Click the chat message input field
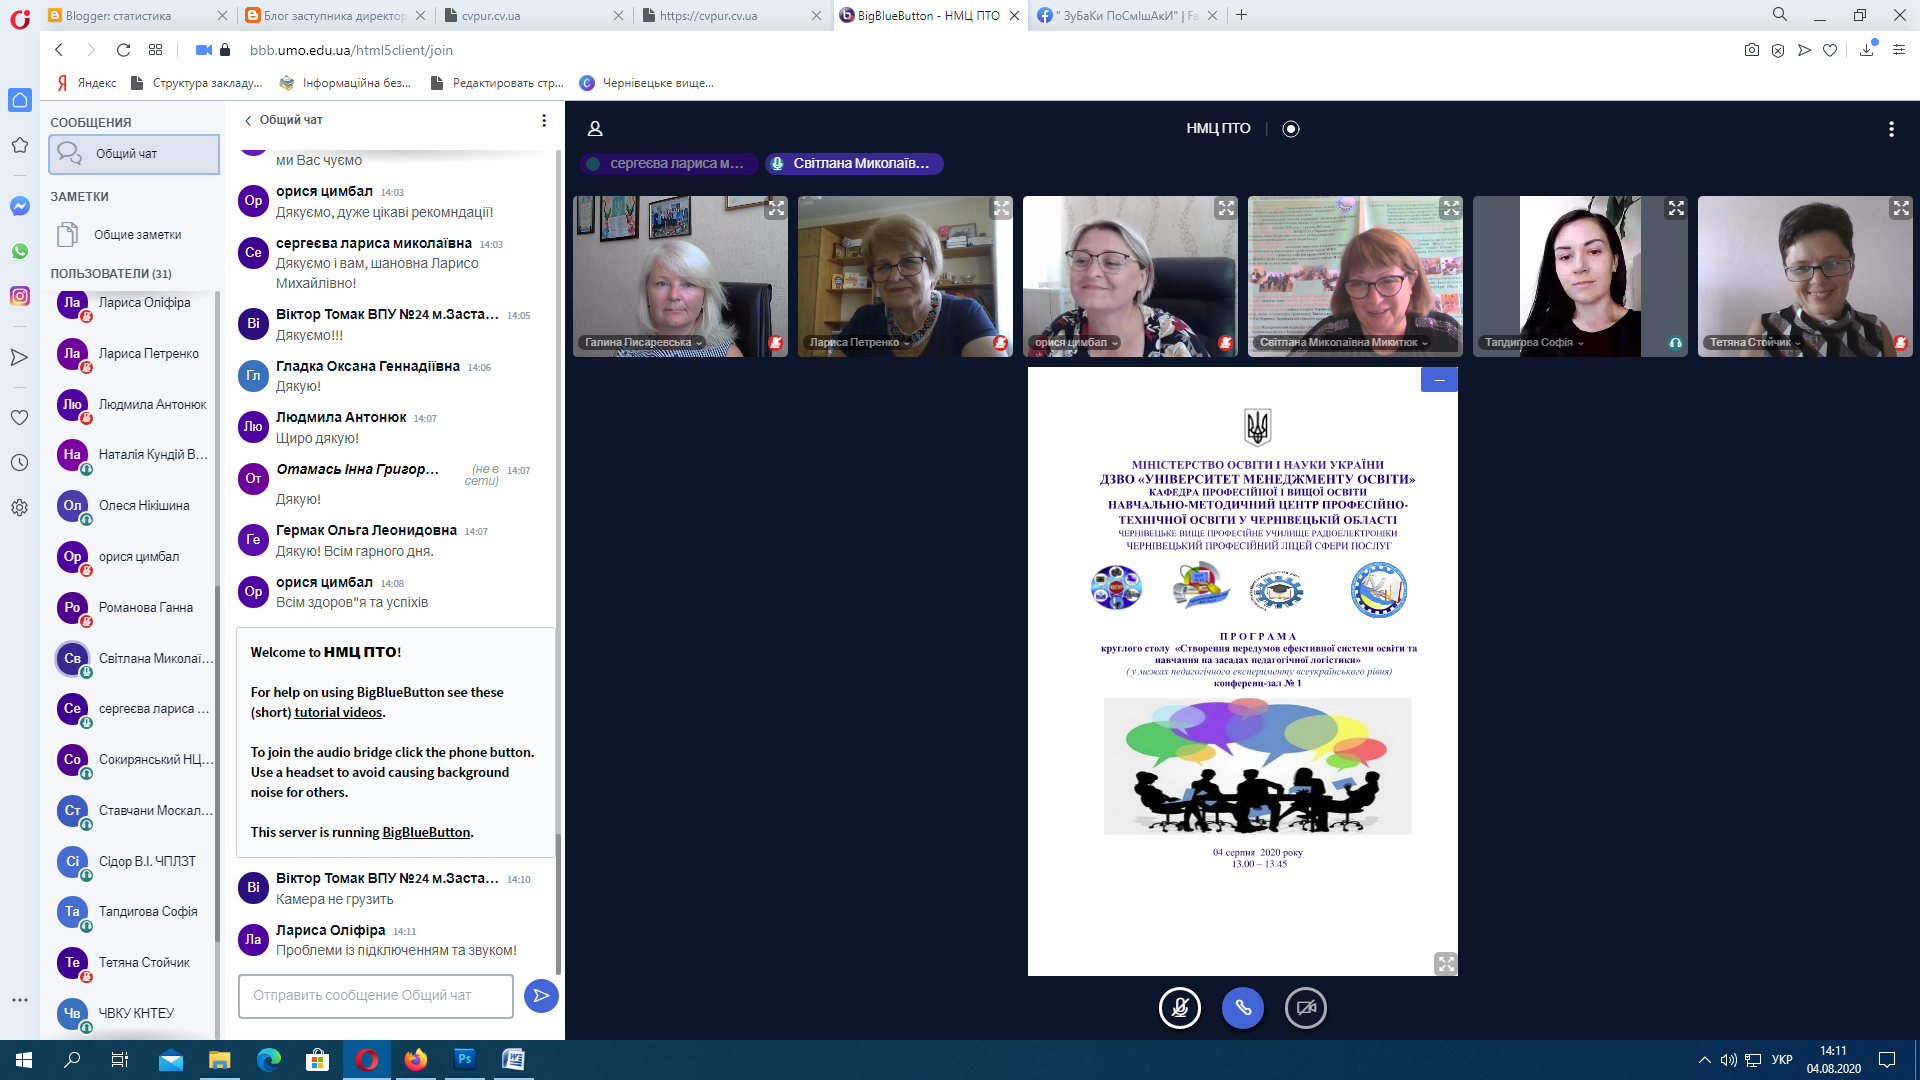Screen dimensions: 1920x1080 [376, 996]
